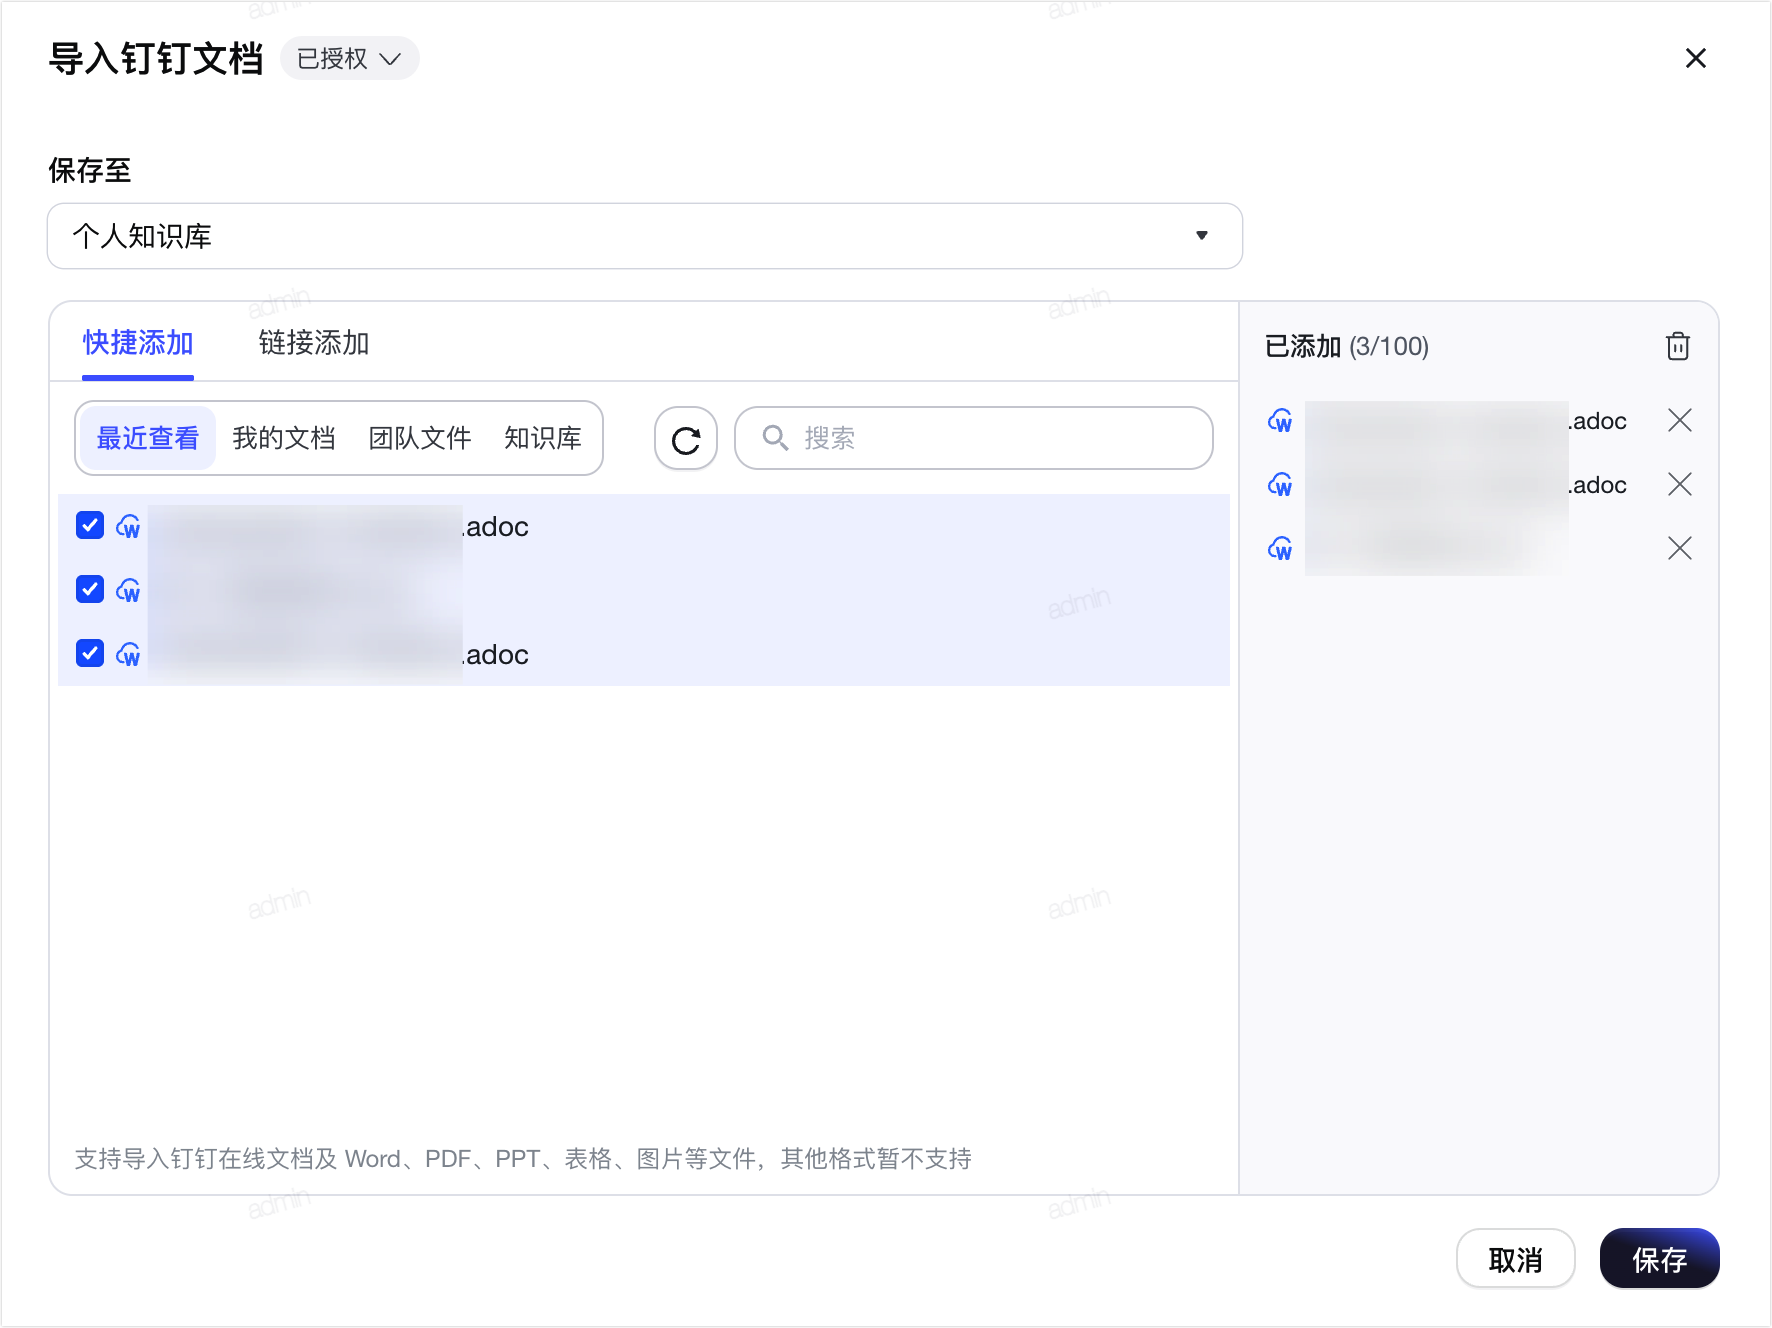Select the 最近查看 filter
The image size is (1772, 1328).
148,438
